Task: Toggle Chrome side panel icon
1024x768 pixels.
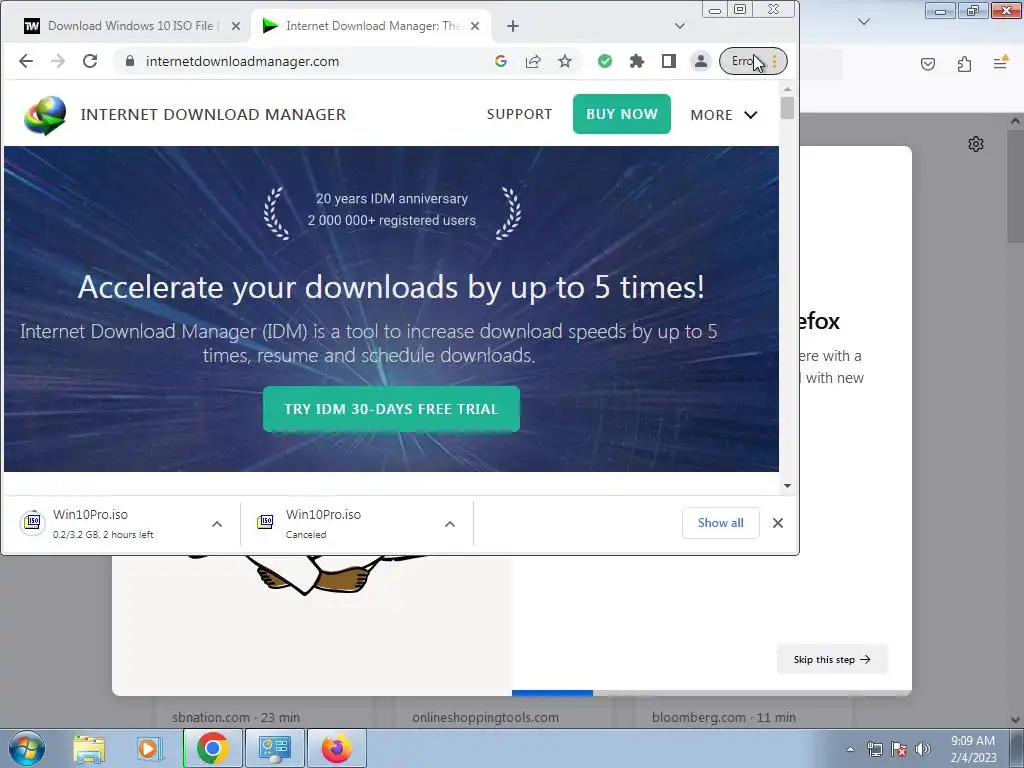Action: click(x=669, y=61)
